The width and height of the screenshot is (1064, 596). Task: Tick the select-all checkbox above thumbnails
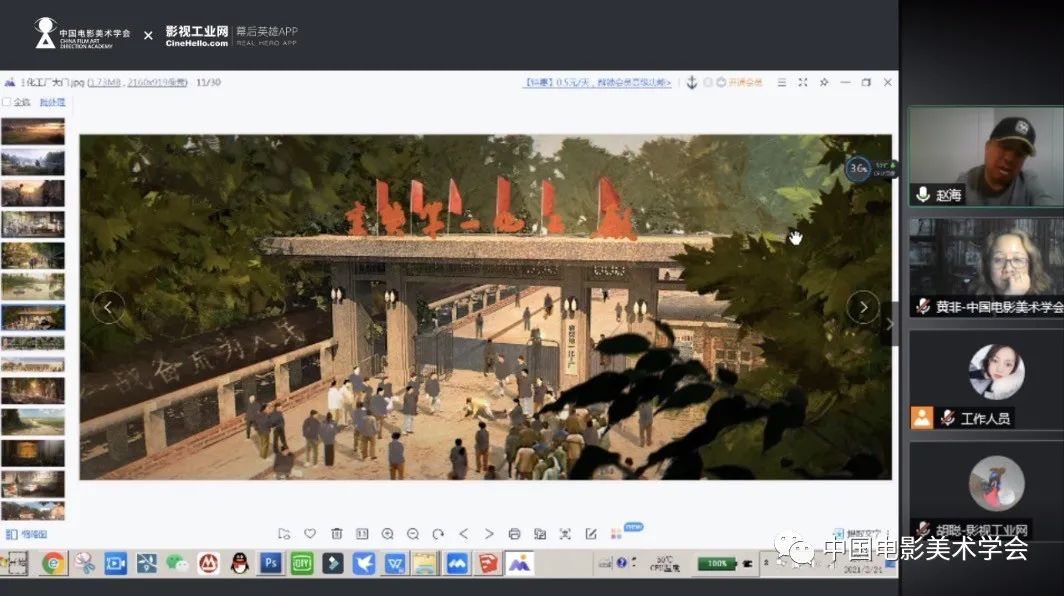click(x=7, y=102)
